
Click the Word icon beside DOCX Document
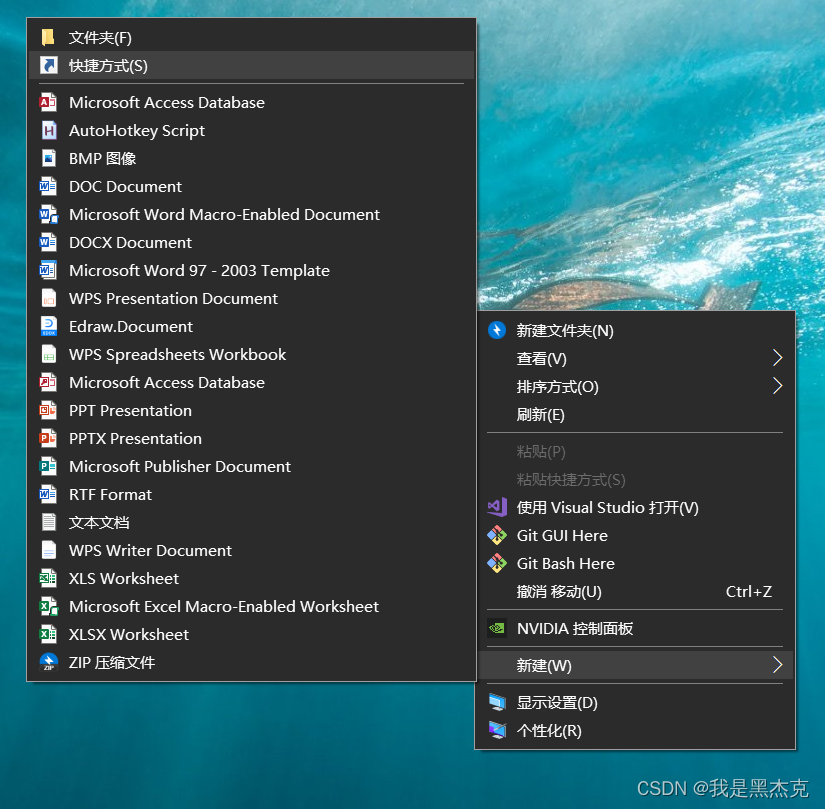pyautogui.click(x=48, y=242)
